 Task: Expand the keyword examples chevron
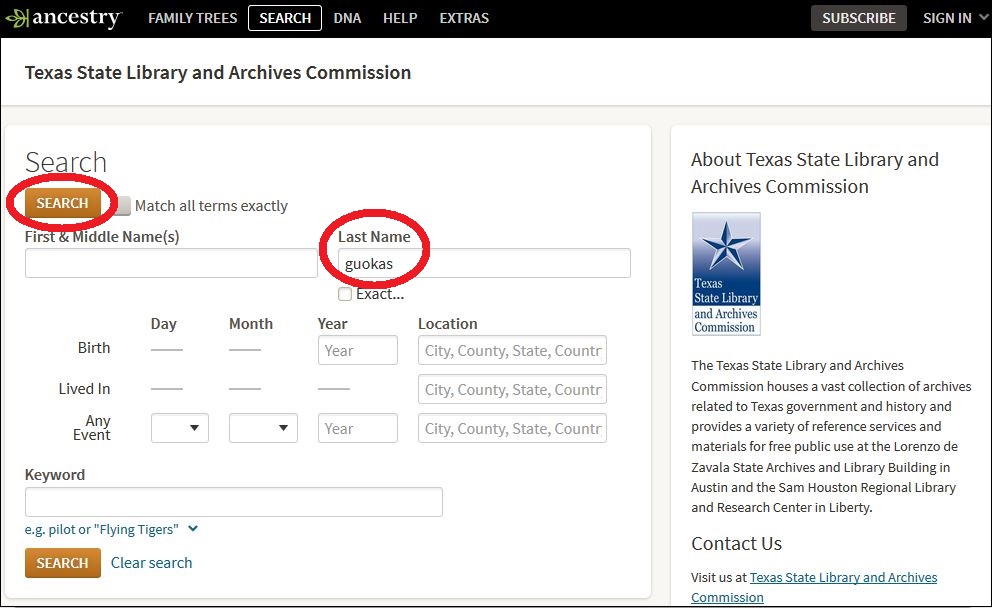(x=193, y=529)
